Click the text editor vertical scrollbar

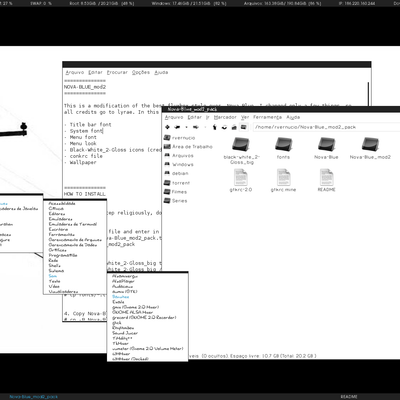369,94
